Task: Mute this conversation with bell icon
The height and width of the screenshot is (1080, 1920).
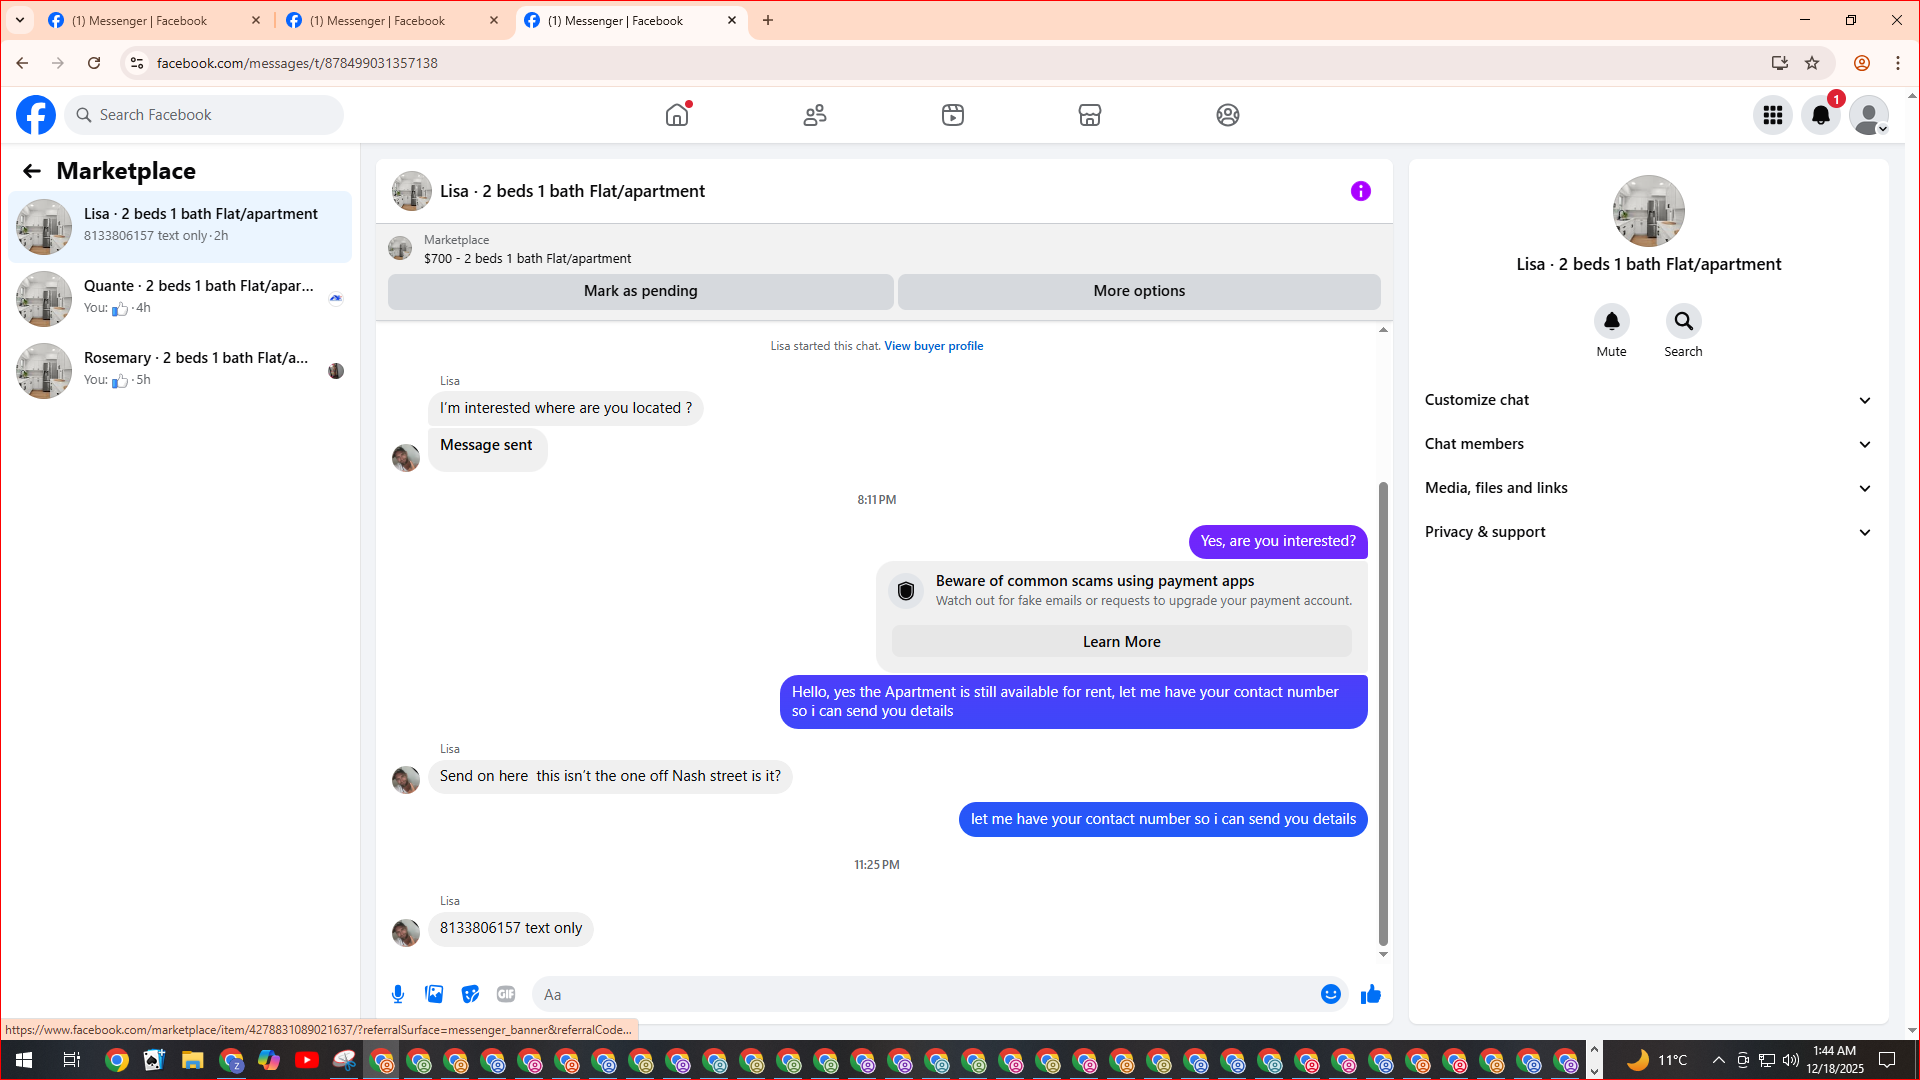Action: 1611,321
